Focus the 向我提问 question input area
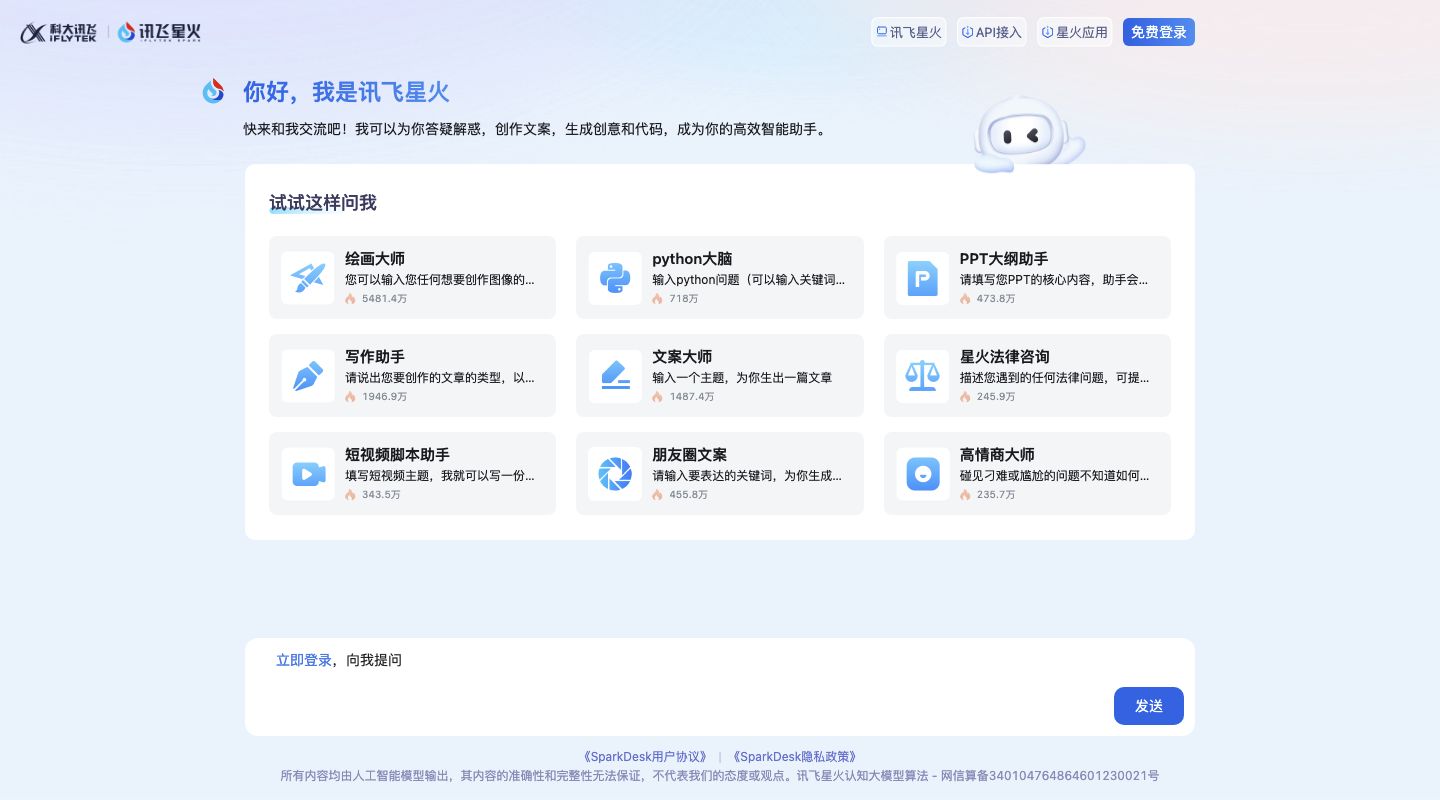 [x=720, y=687]
